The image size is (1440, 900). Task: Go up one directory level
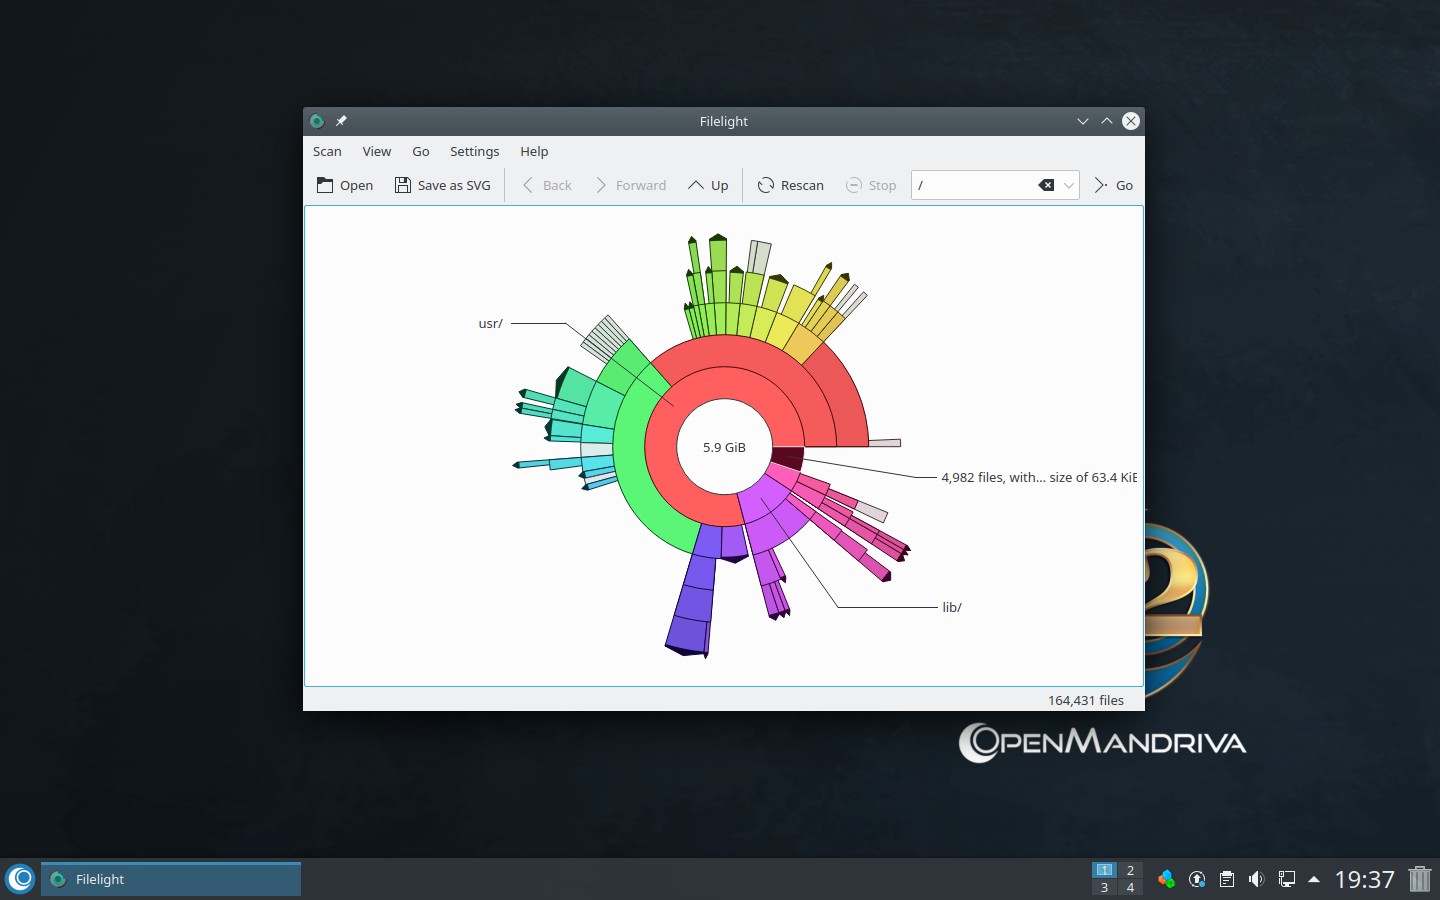[708, 185]
